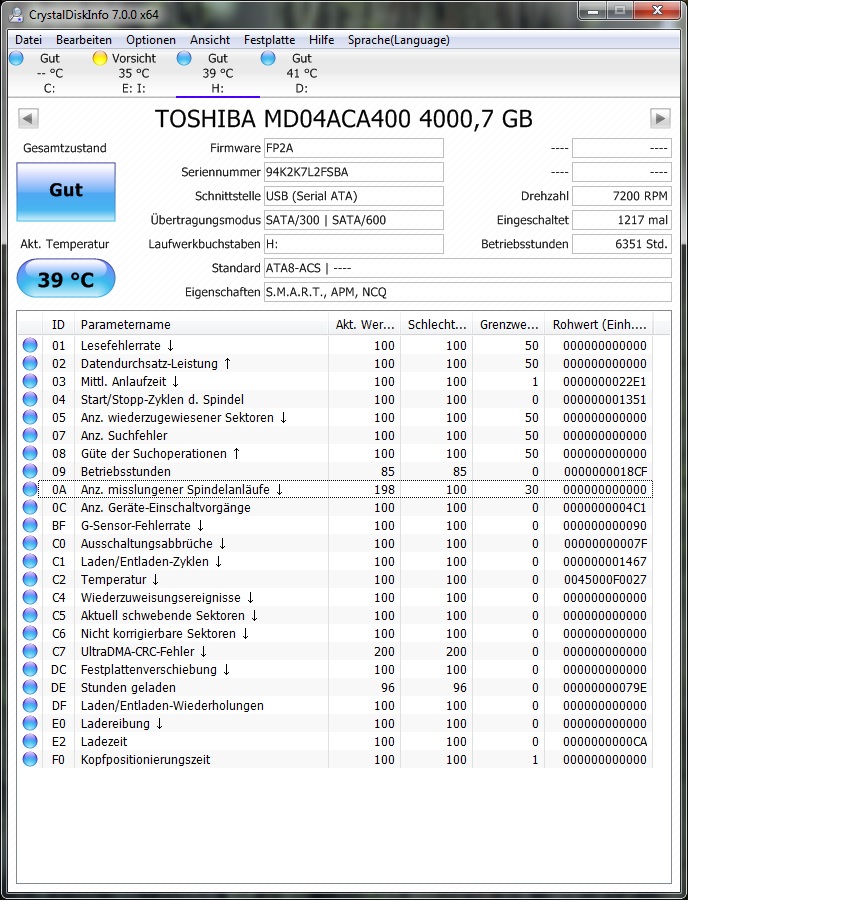Viewport: 866px width, 900px height.
Task: Click the Parametername column header
Action: pyautogui.click(x=201, y=325)
